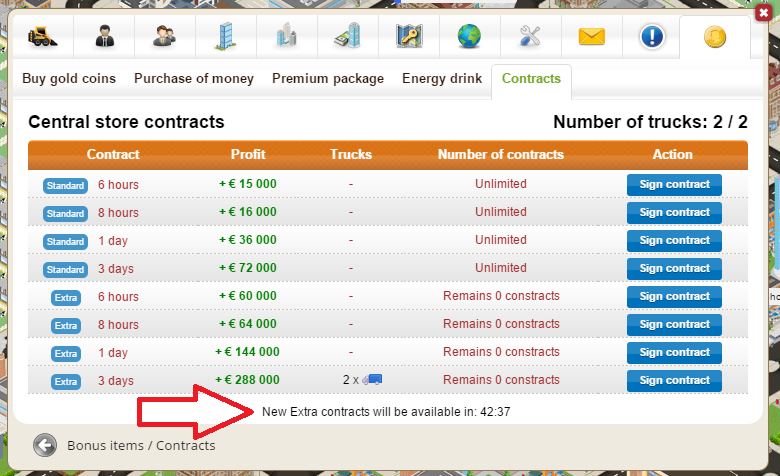Click the businessman profile icon

[103, 38]
